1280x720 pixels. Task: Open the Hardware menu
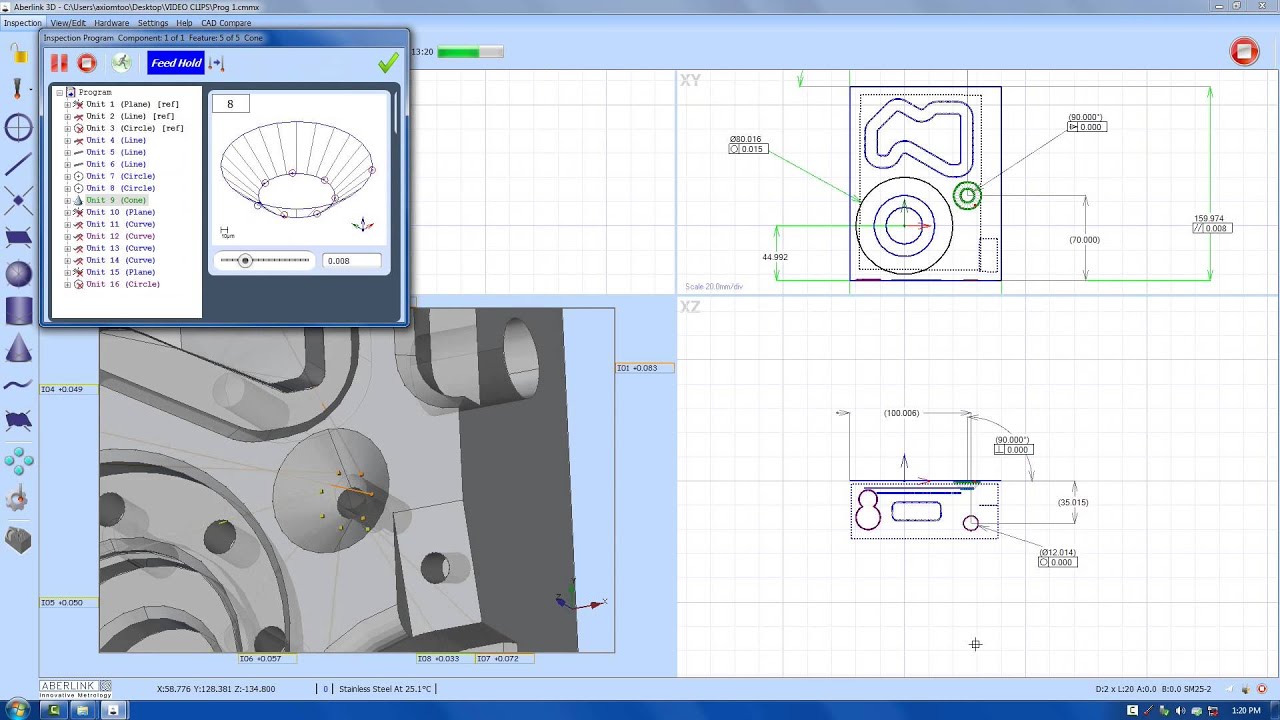111,23
